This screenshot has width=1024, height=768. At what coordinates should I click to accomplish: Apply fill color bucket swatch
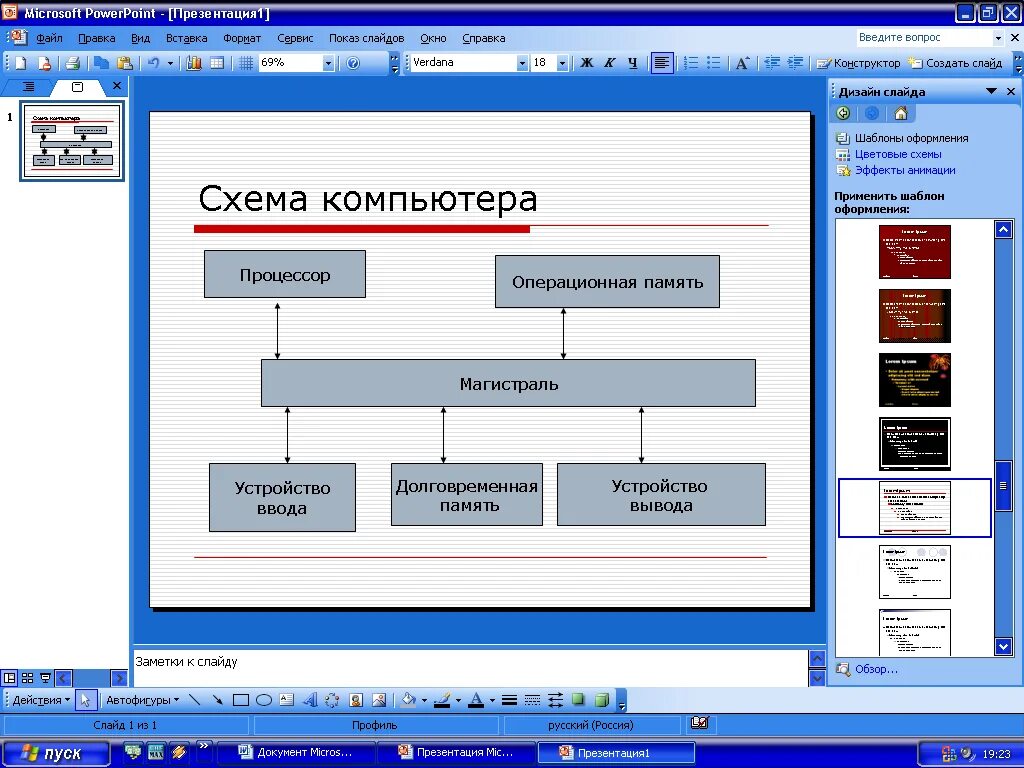tap(409, 700)
